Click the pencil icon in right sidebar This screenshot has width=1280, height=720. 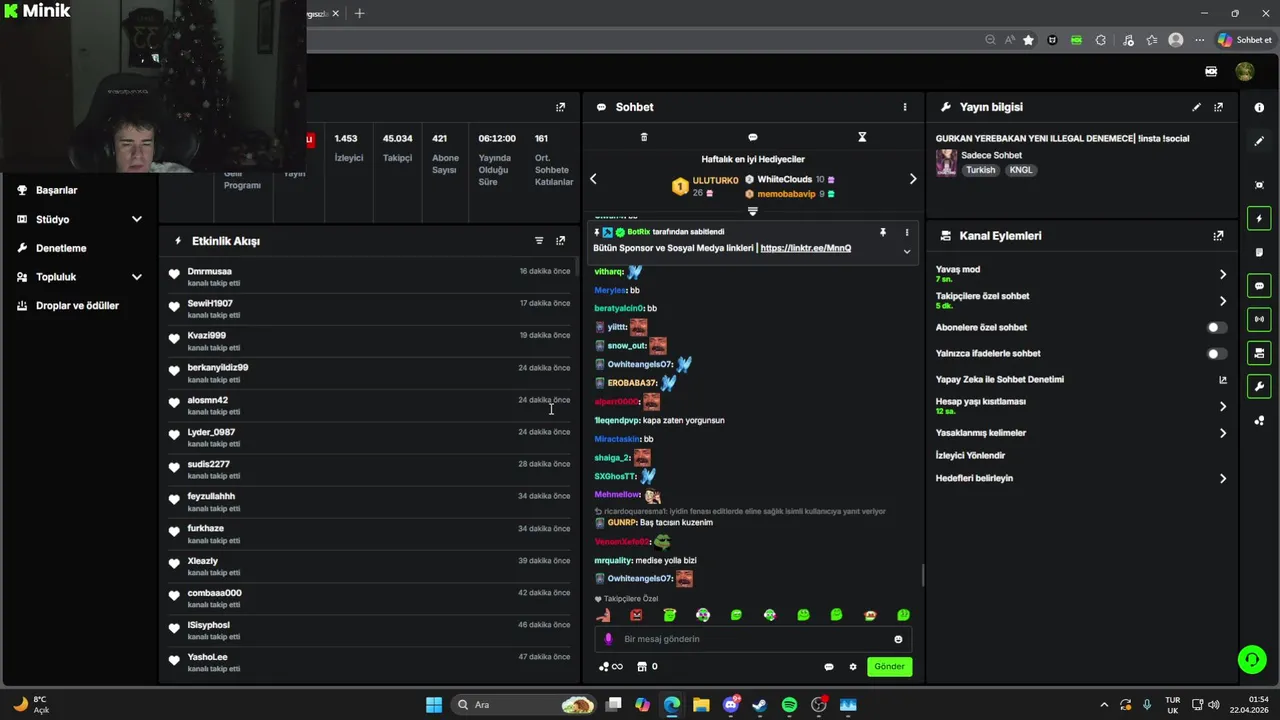click(1259, 141)
